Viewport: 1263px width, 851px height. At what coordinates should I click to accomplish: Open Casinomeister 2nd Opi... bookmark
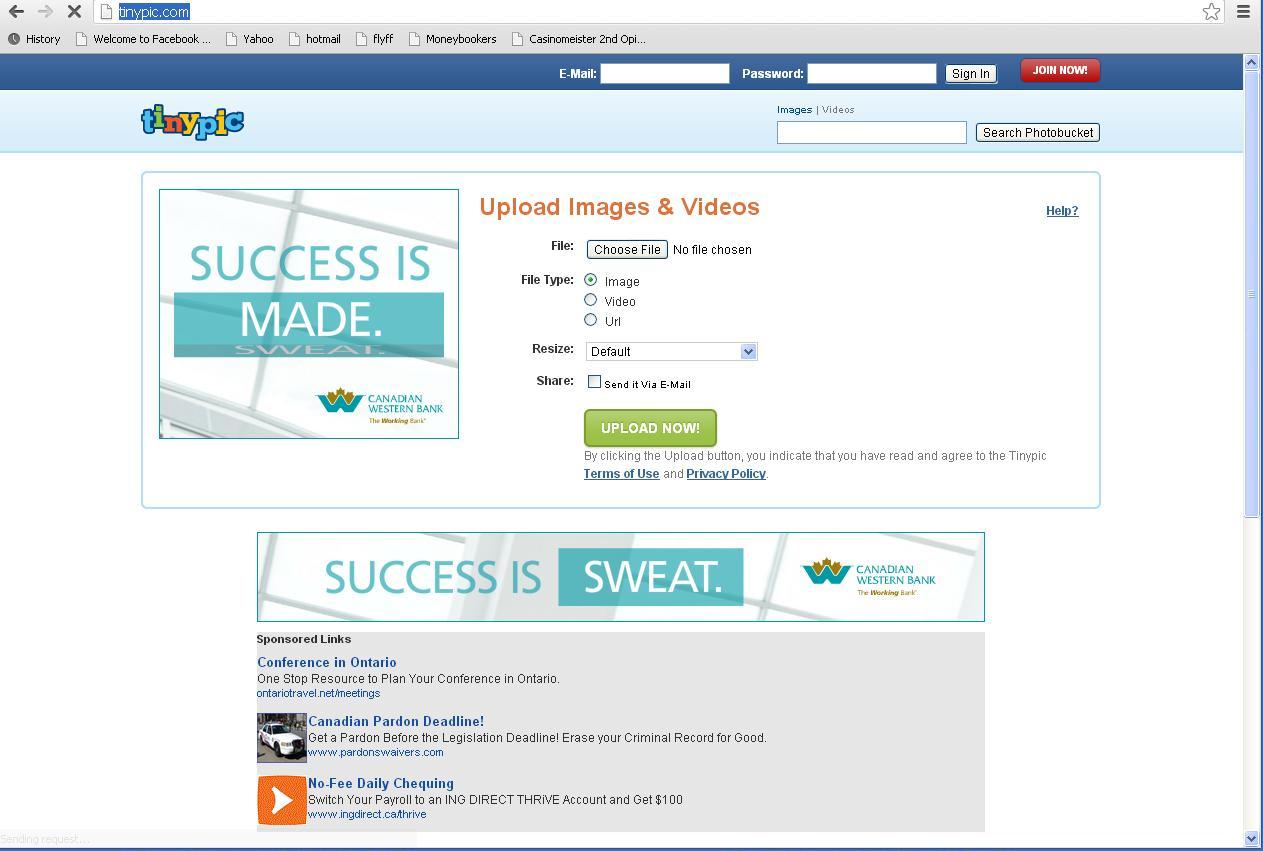(578, 39)
